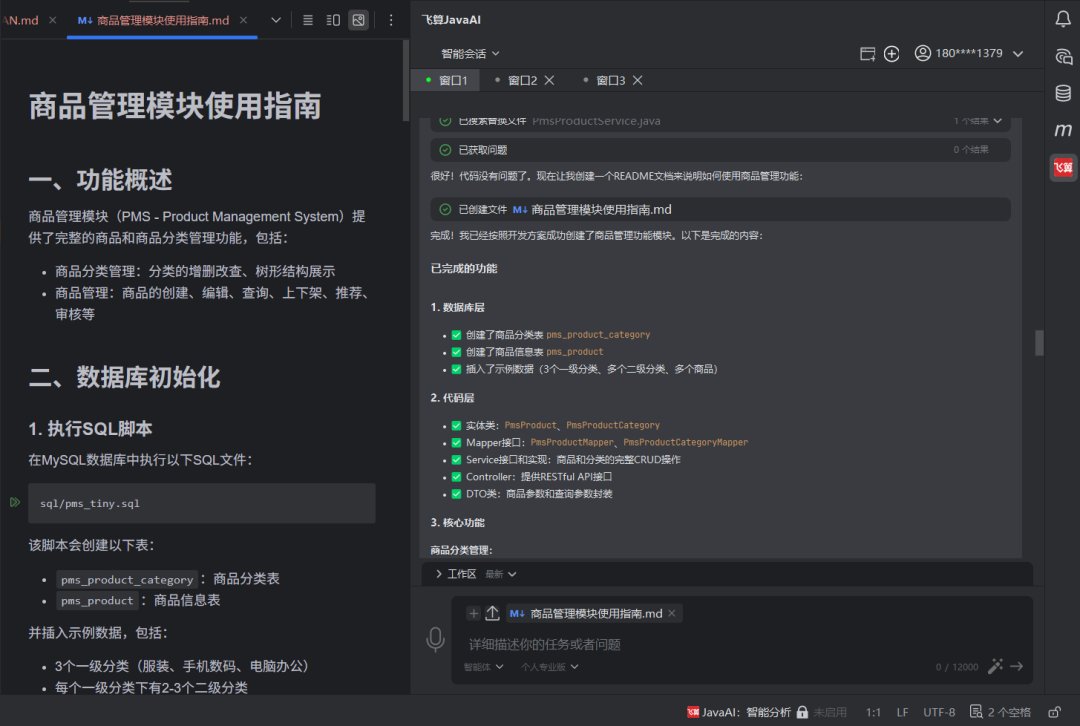Click the upload file icon

click(492, 613)
